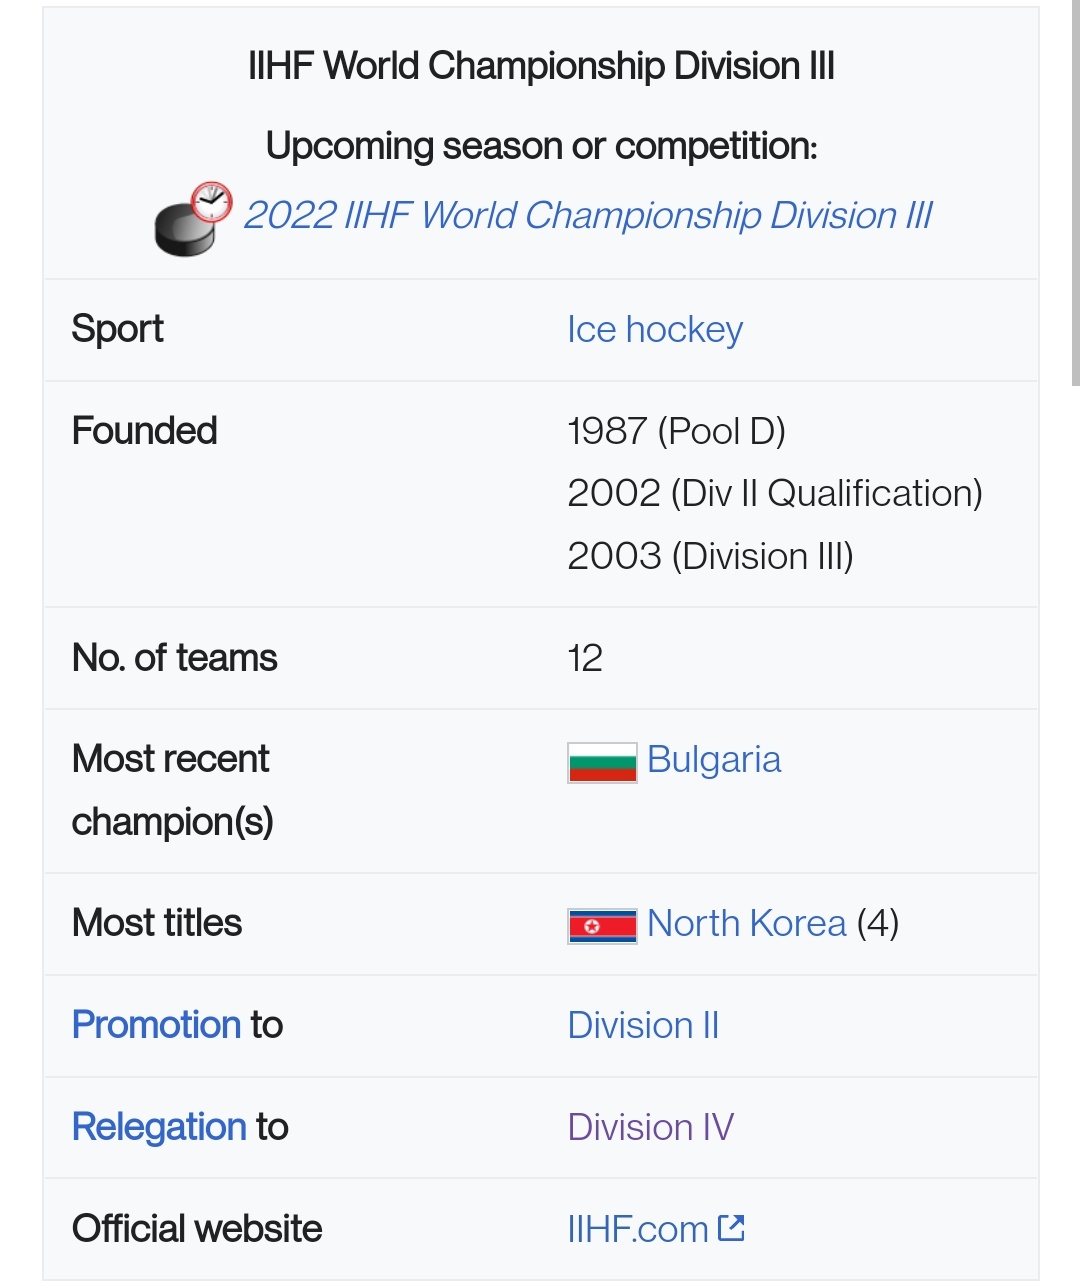Click the external link icon beside IIHF.com

point(731,1227)
